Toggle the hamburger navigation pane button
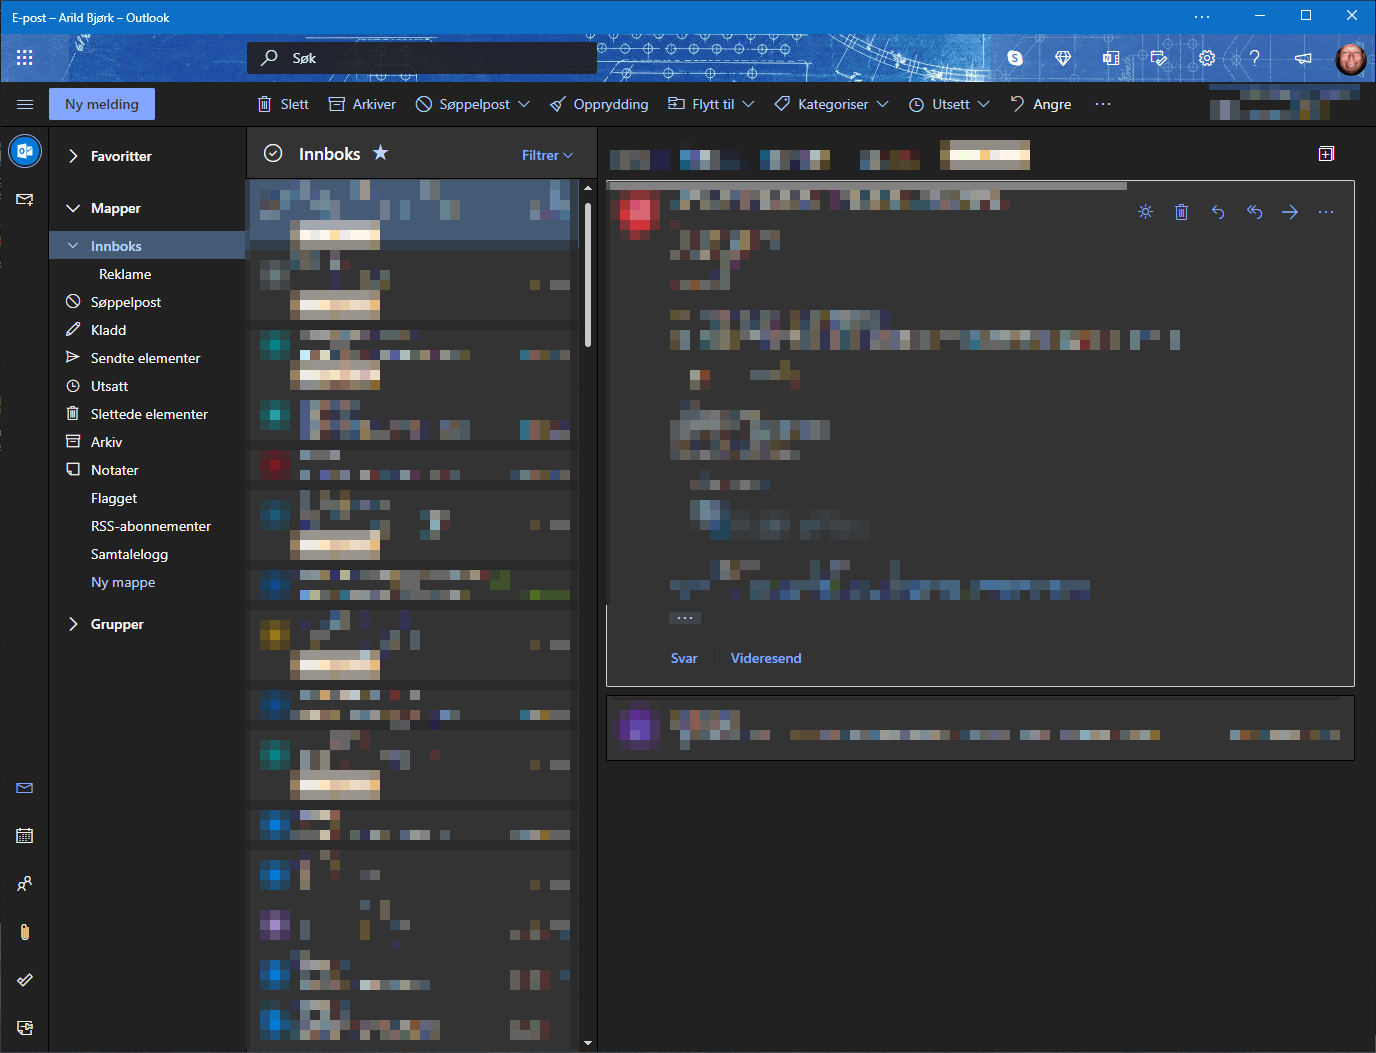 [x=25, y=104]
